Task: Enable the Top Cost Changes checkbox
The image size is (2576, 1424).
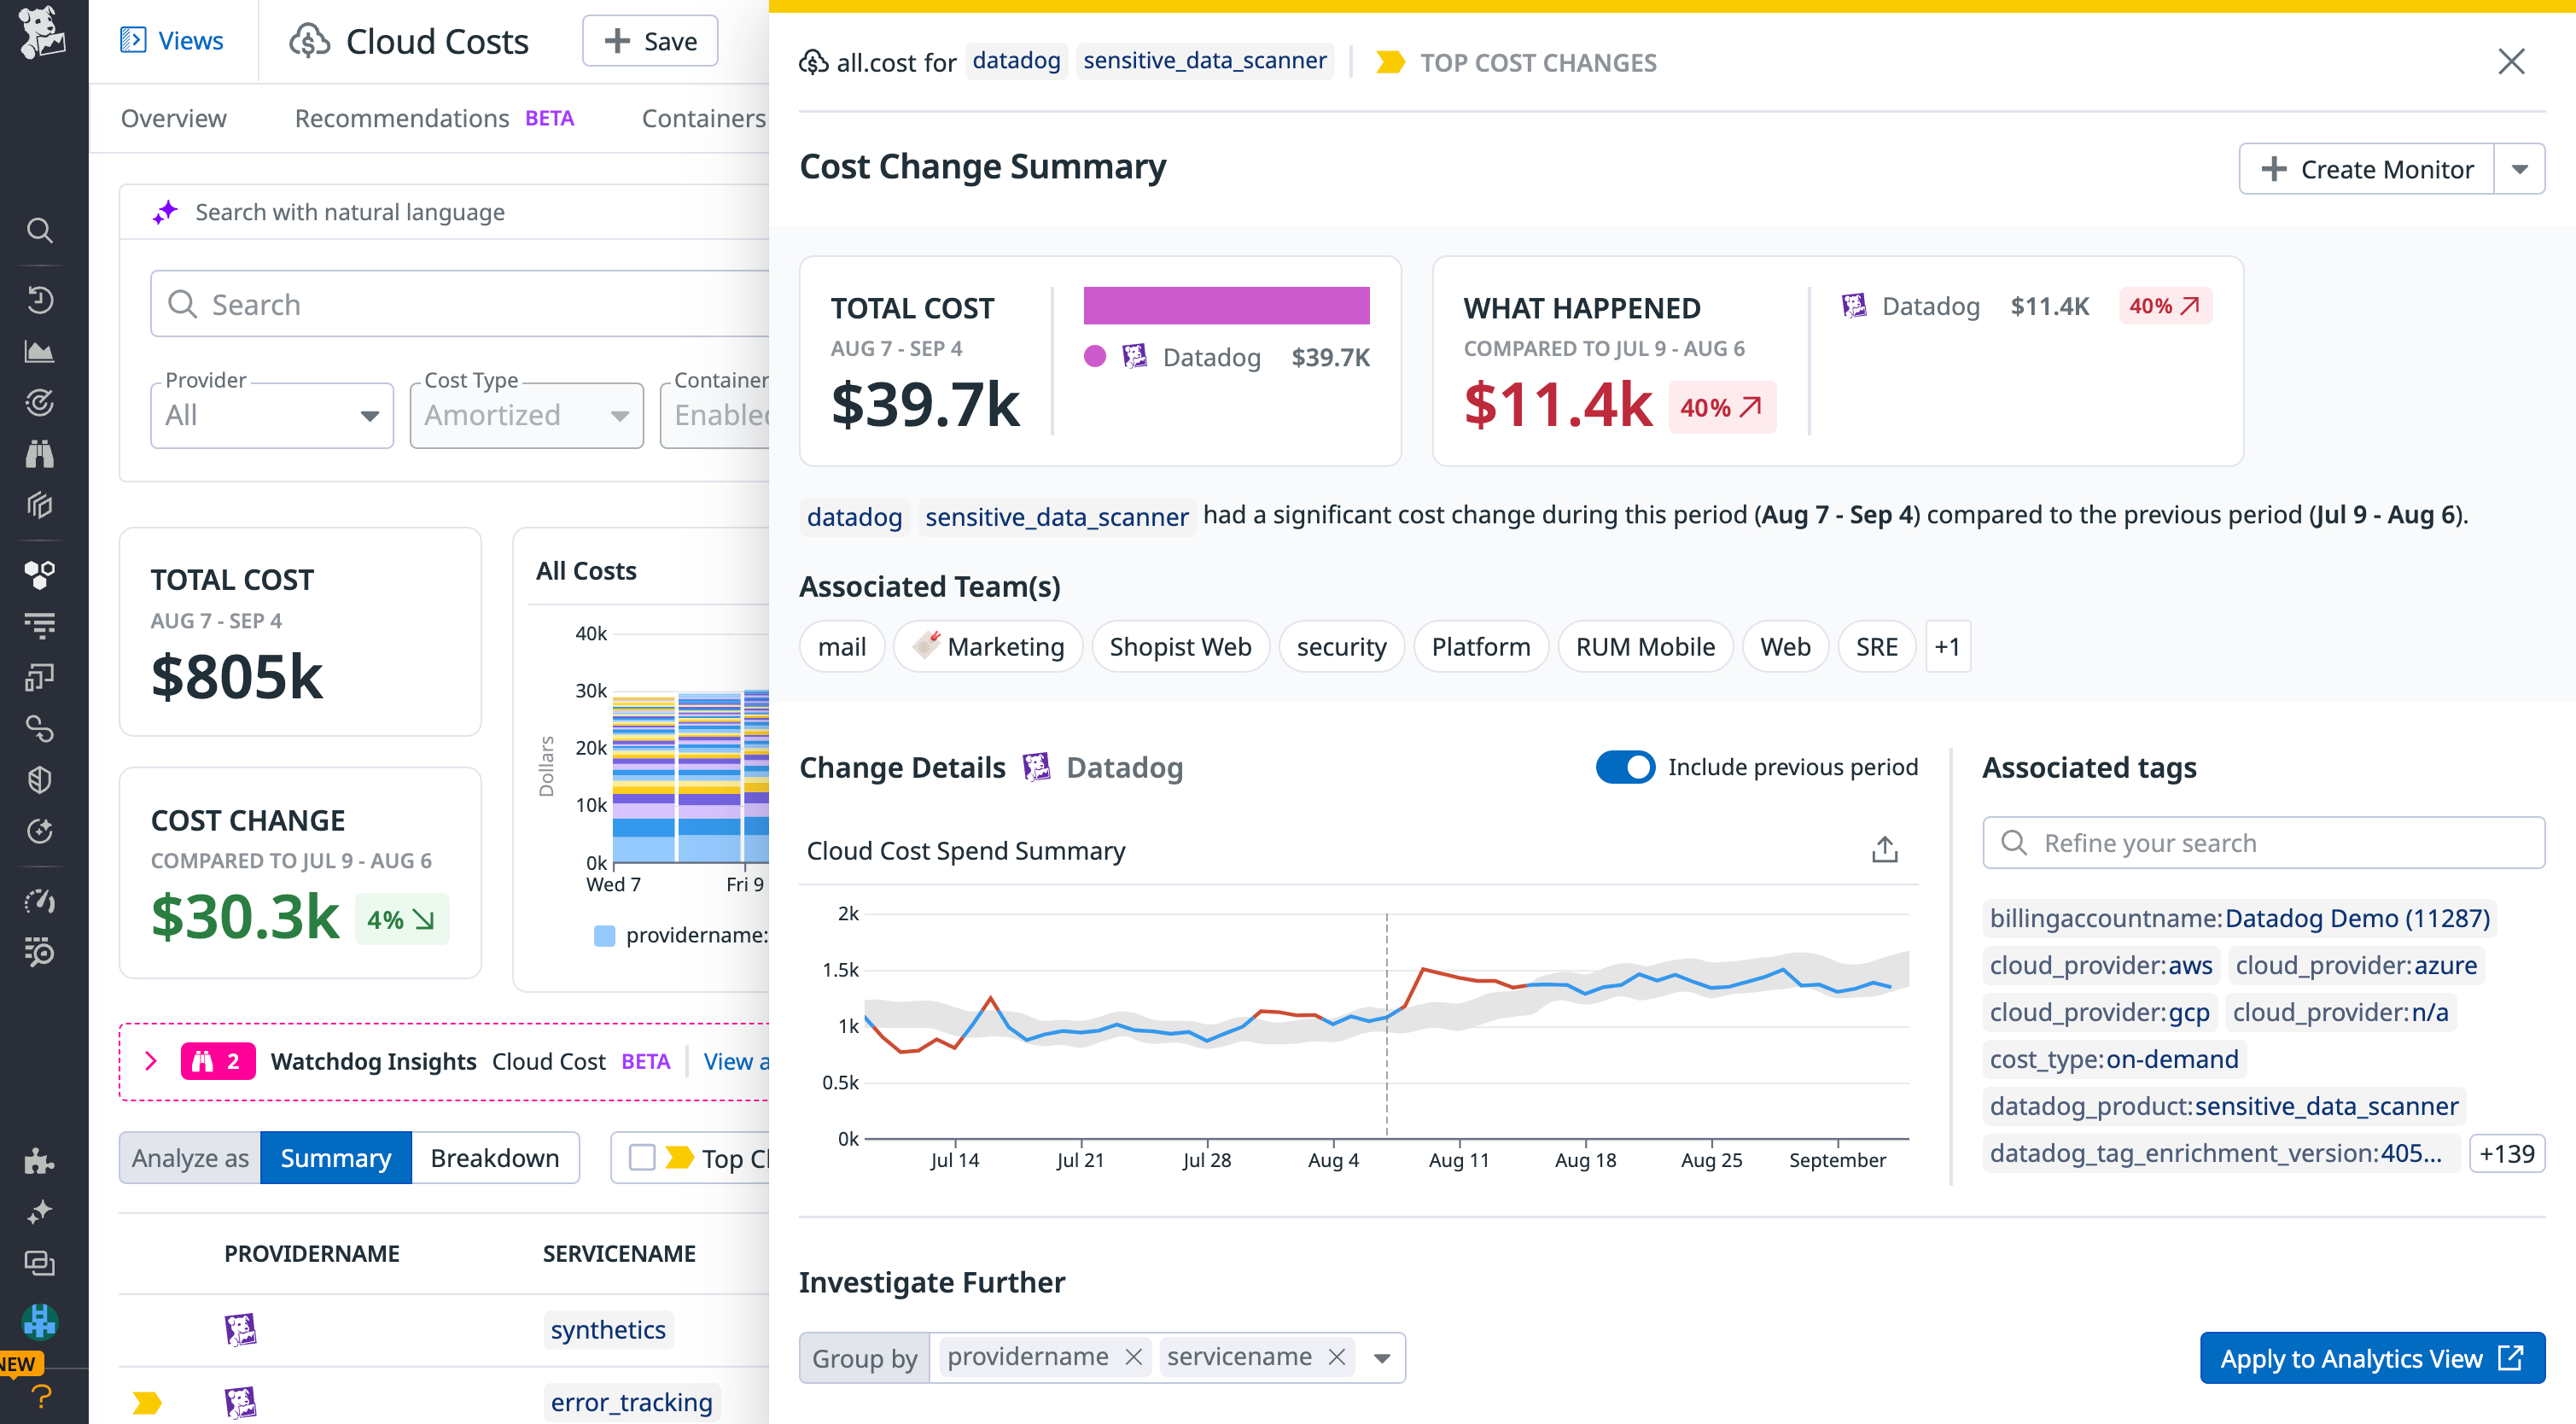Action: pos(641,1156)
